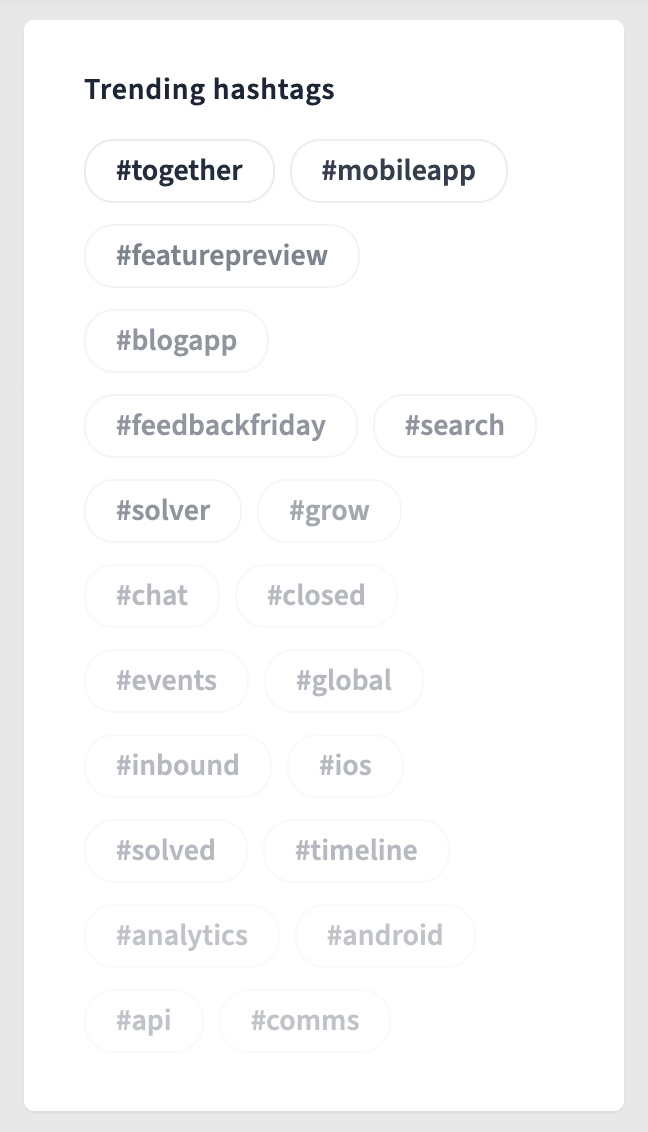Viewport: 648px width, 1132px height.
Task: Click the #featurepreview tag
Action: tap(221, 255)
